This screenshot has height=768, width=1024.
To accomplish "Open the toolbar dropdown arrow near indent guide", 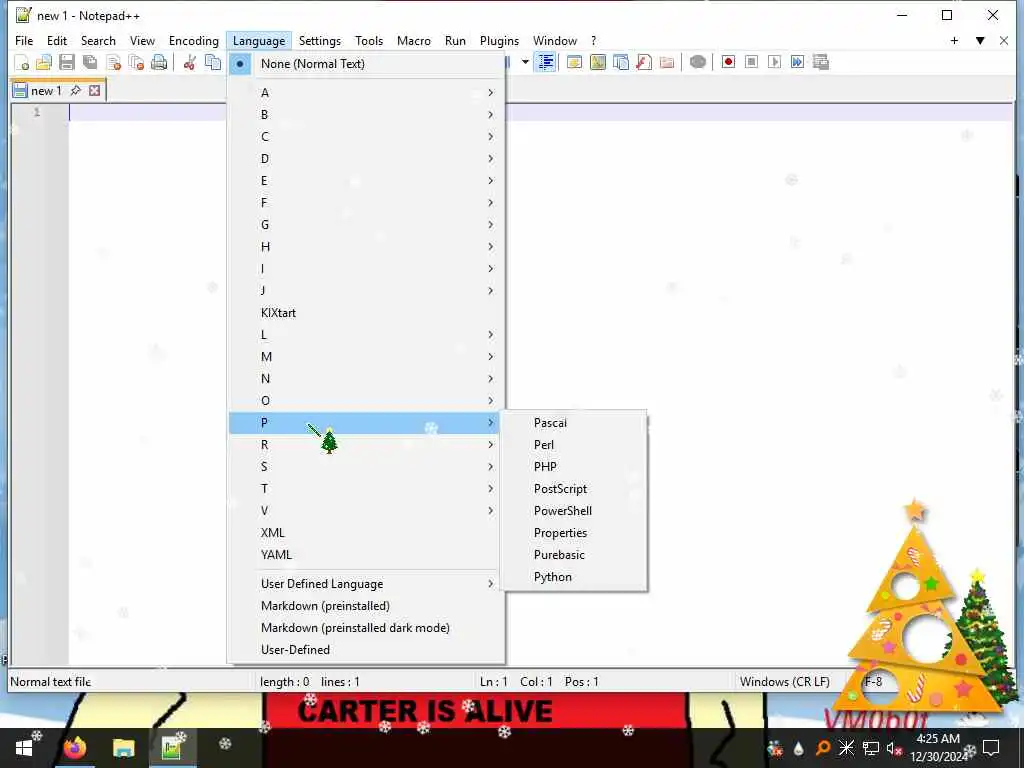I will pos(525,63).
